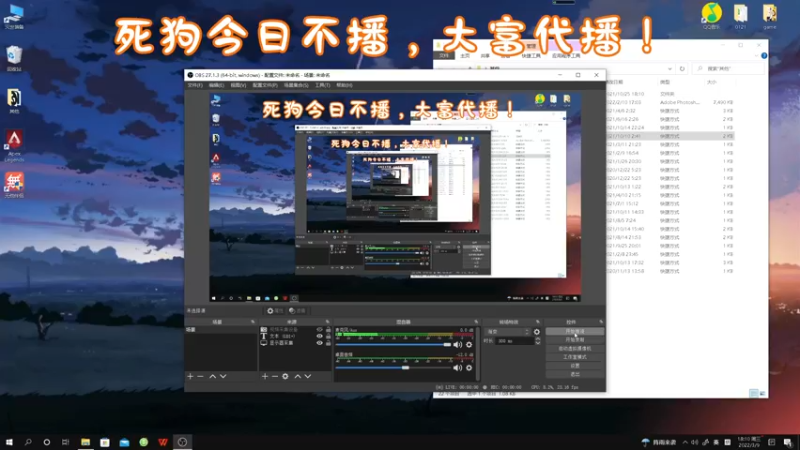Open the OBS Scene Collection menu

[296, 85]
